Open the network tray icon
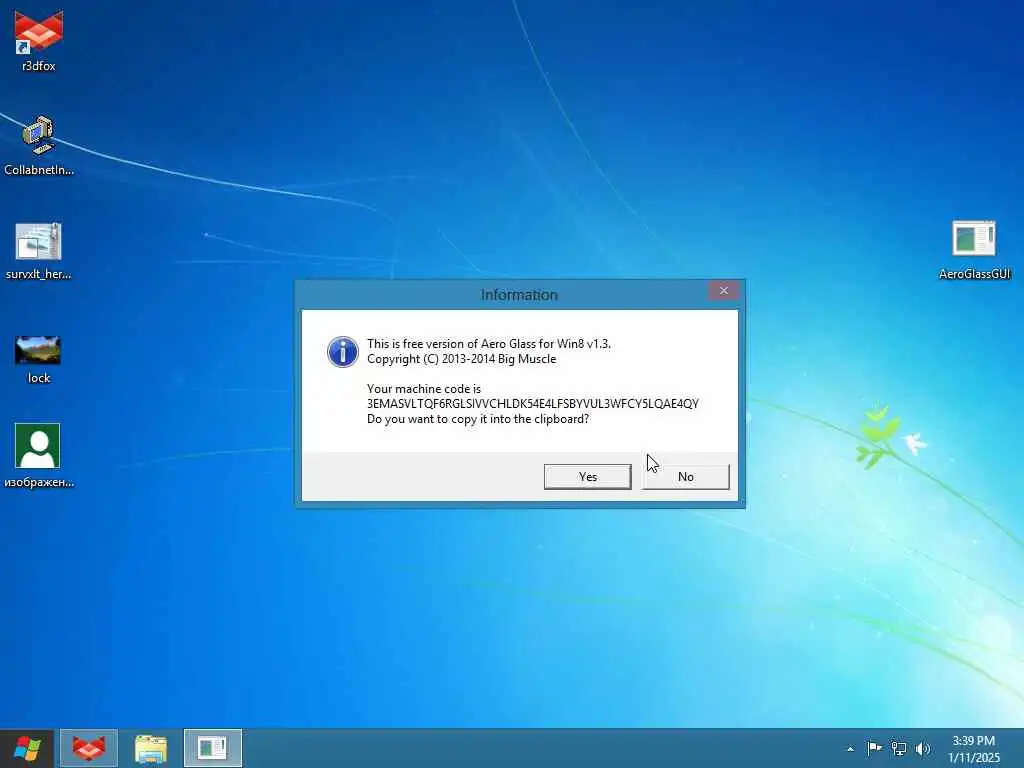 899,748
